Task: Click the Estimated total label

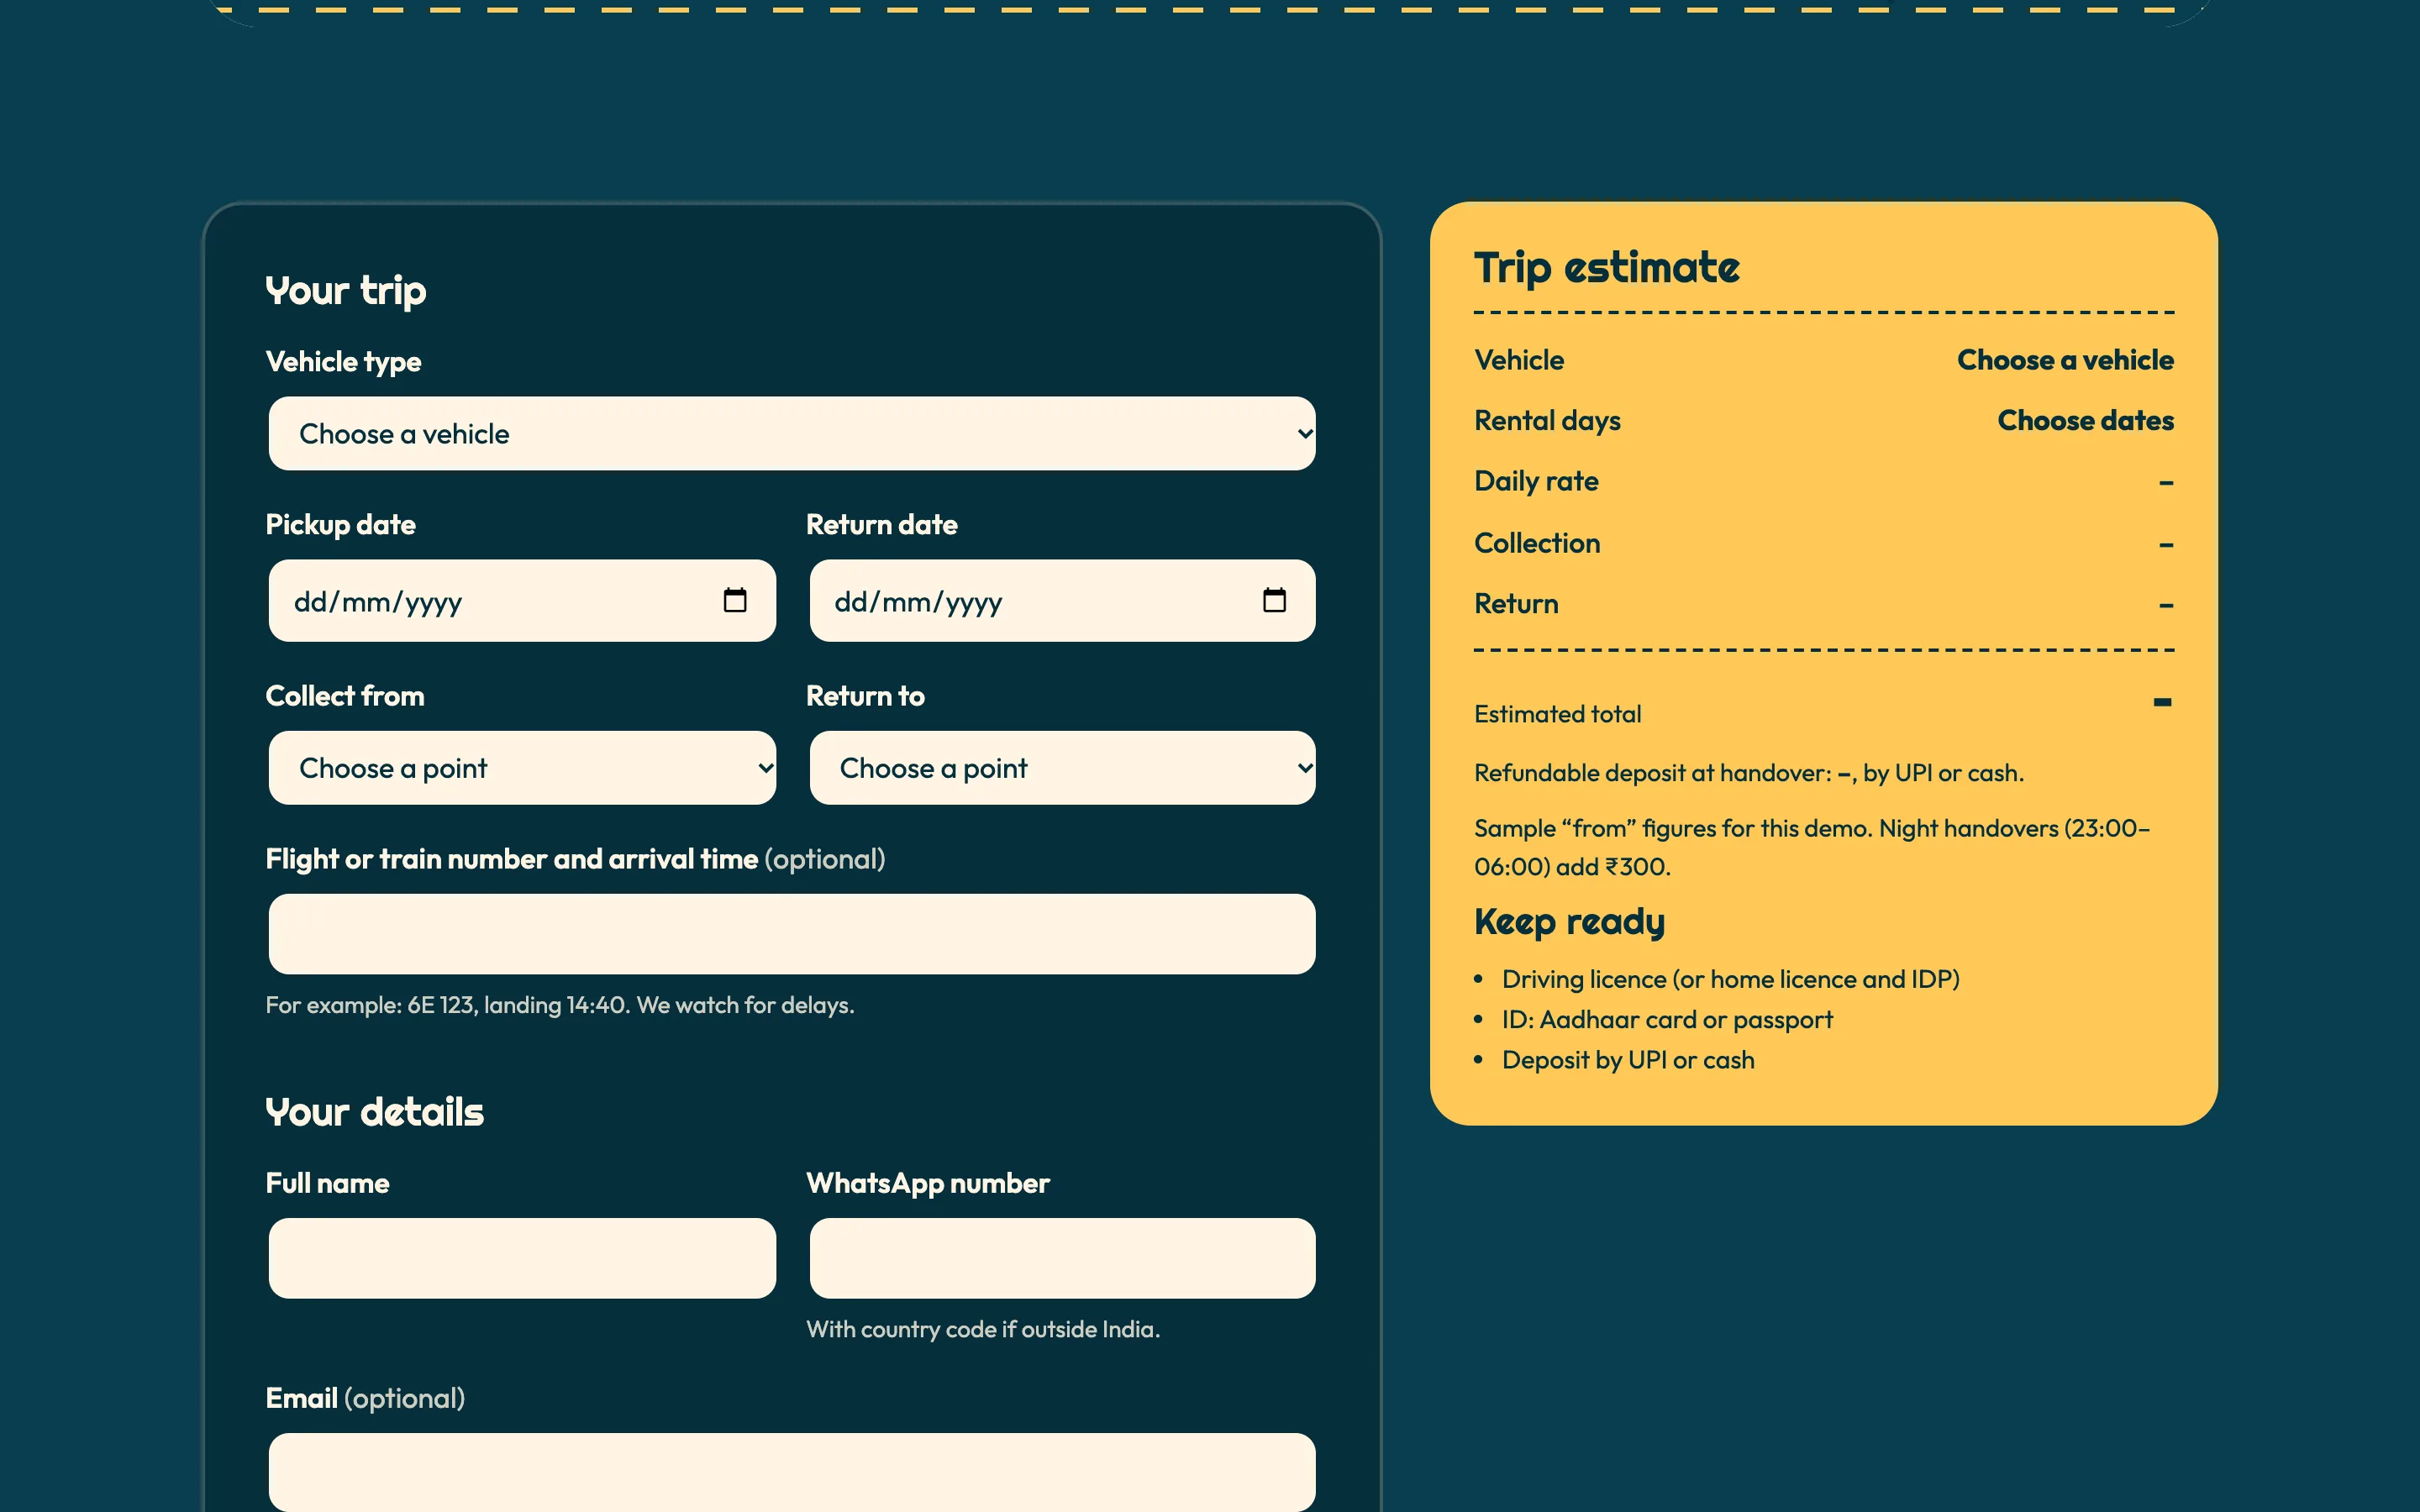Action: click(1557, 714)
